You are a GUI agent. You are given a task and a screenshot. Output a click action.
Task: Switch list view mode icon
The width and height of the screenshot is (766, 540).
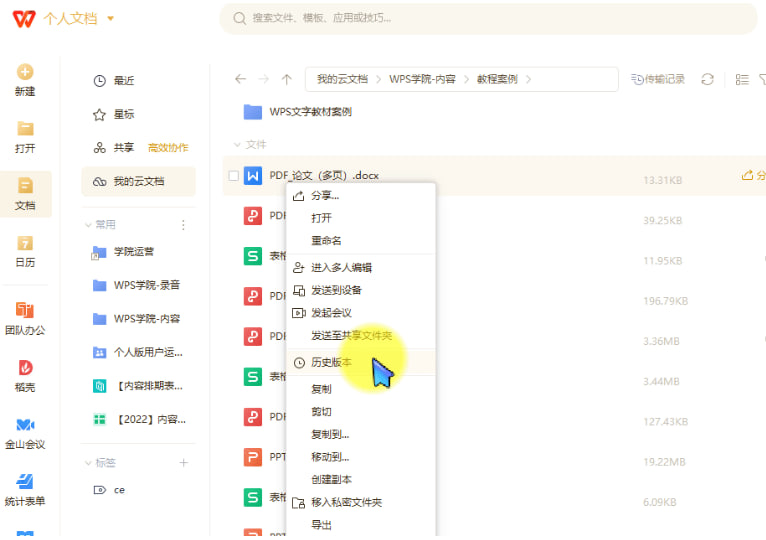[x=742, y=79]
